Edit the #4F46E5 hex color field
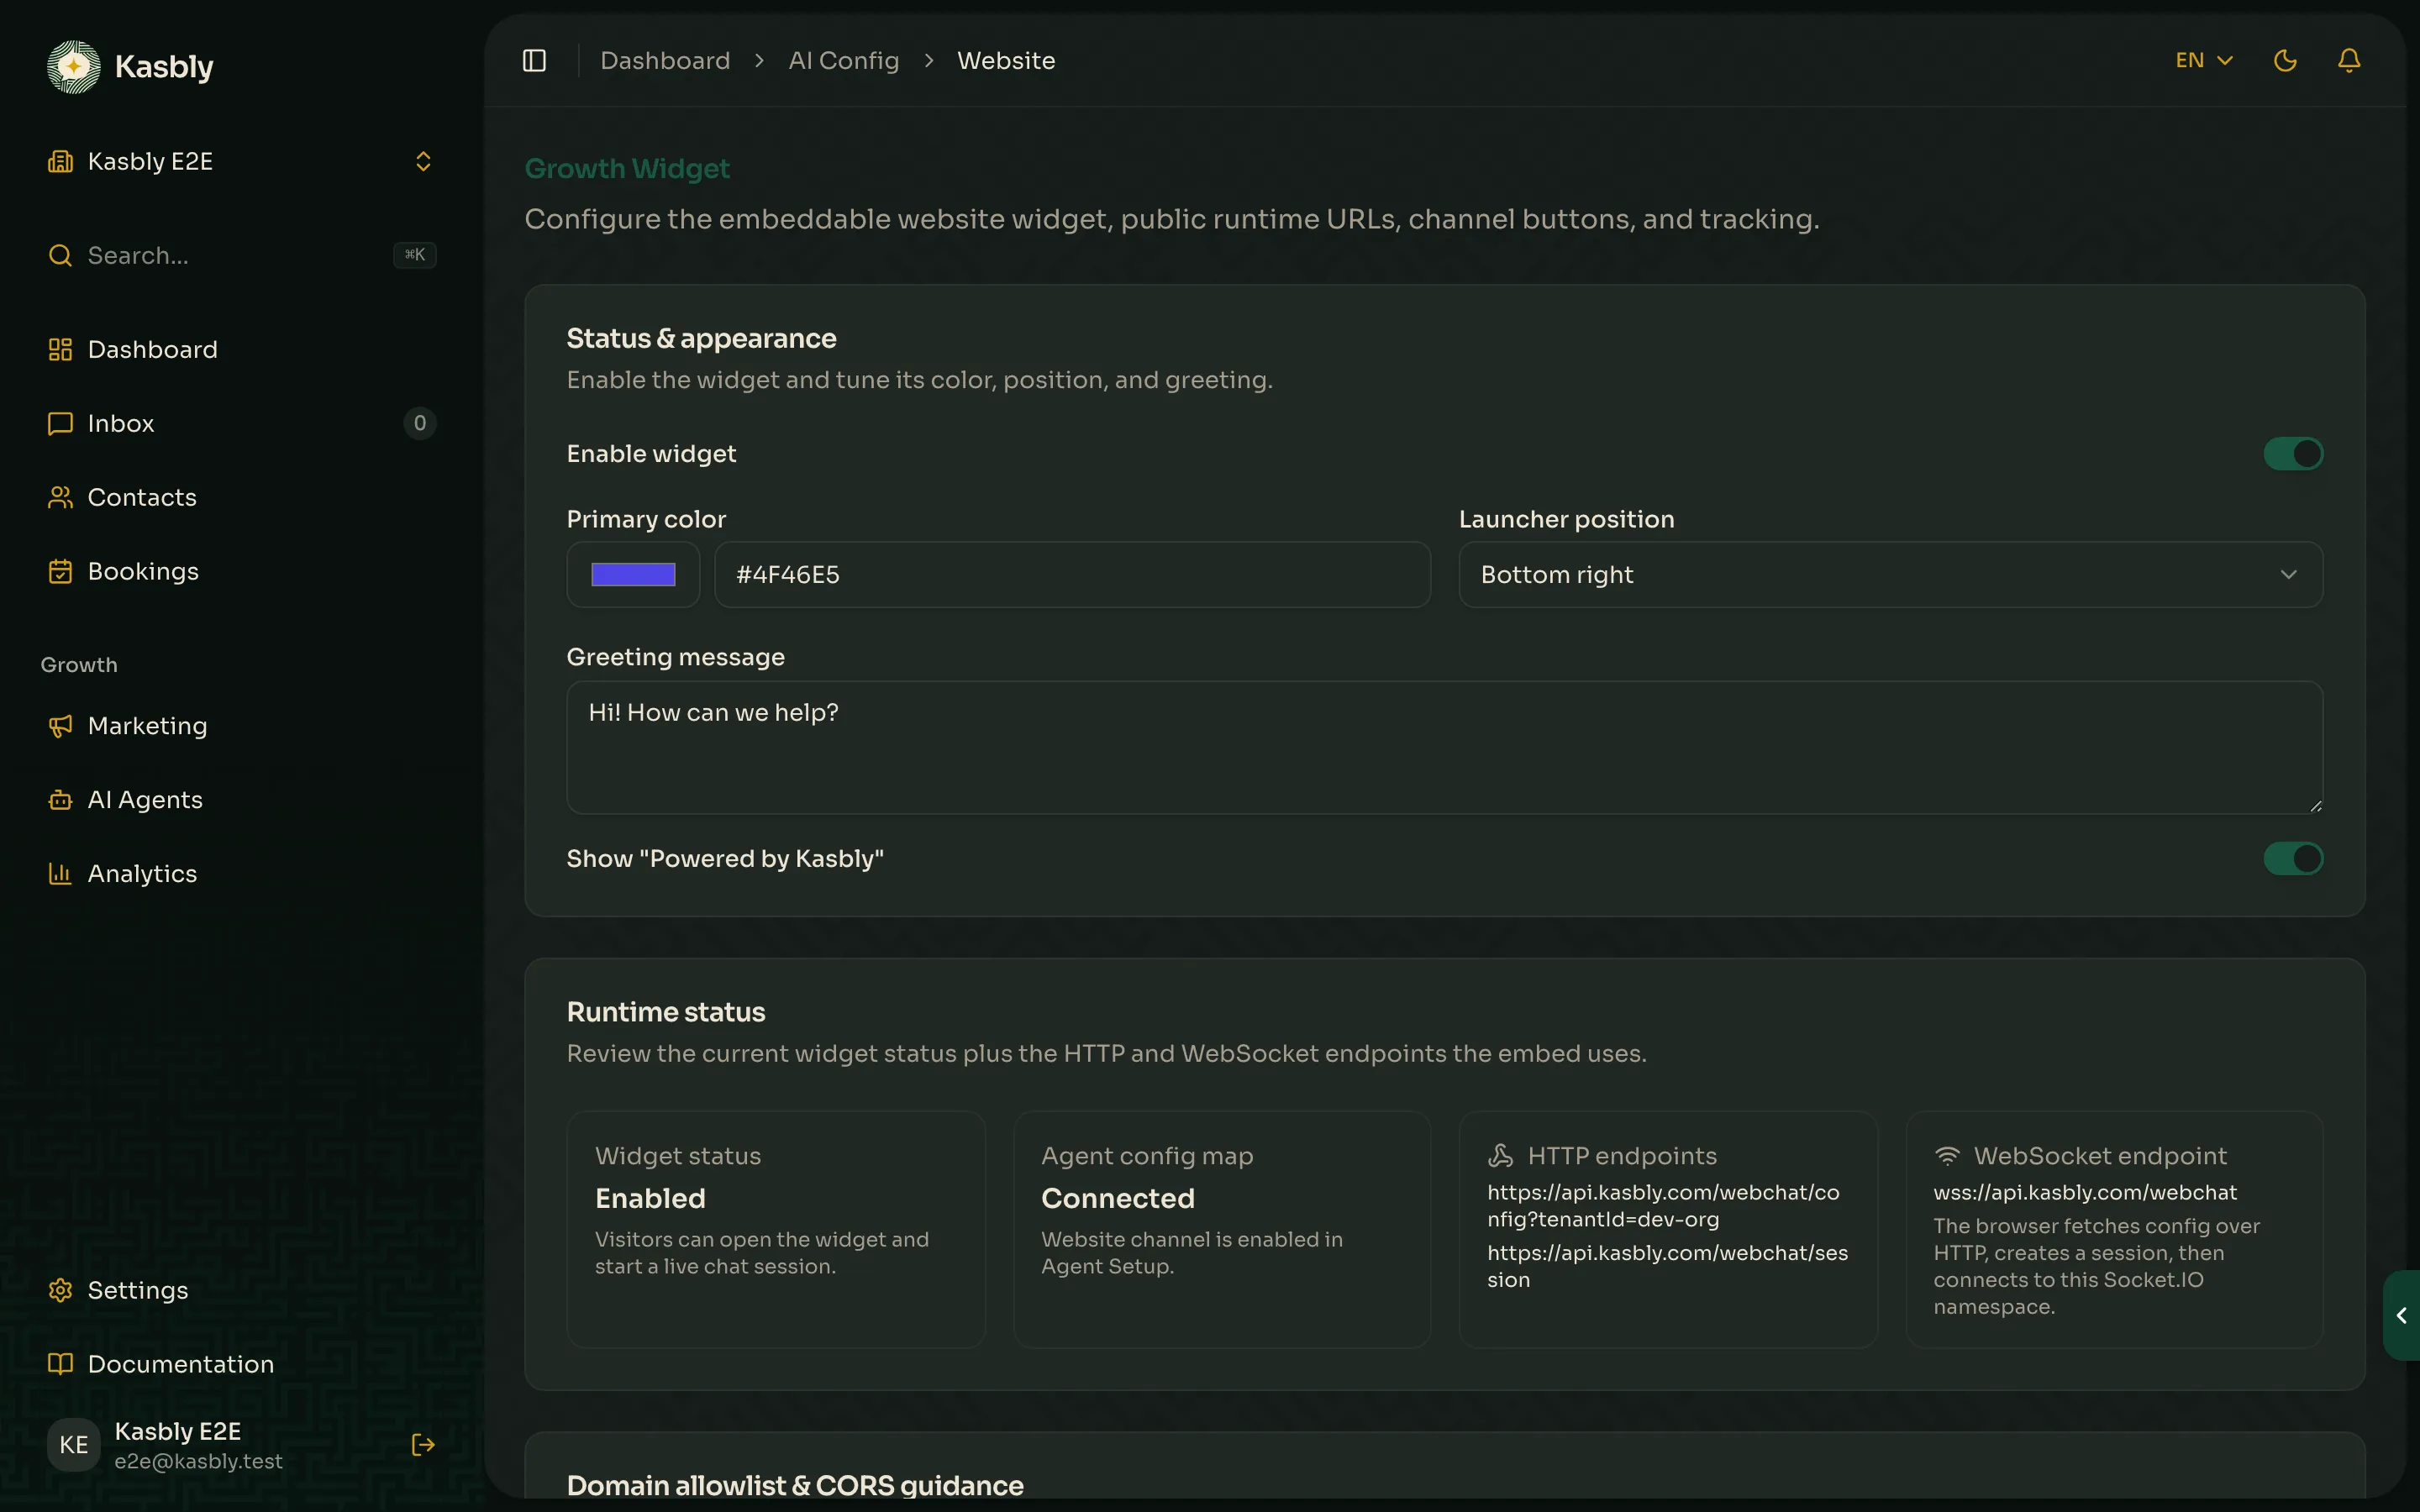 click(1072, 575)
